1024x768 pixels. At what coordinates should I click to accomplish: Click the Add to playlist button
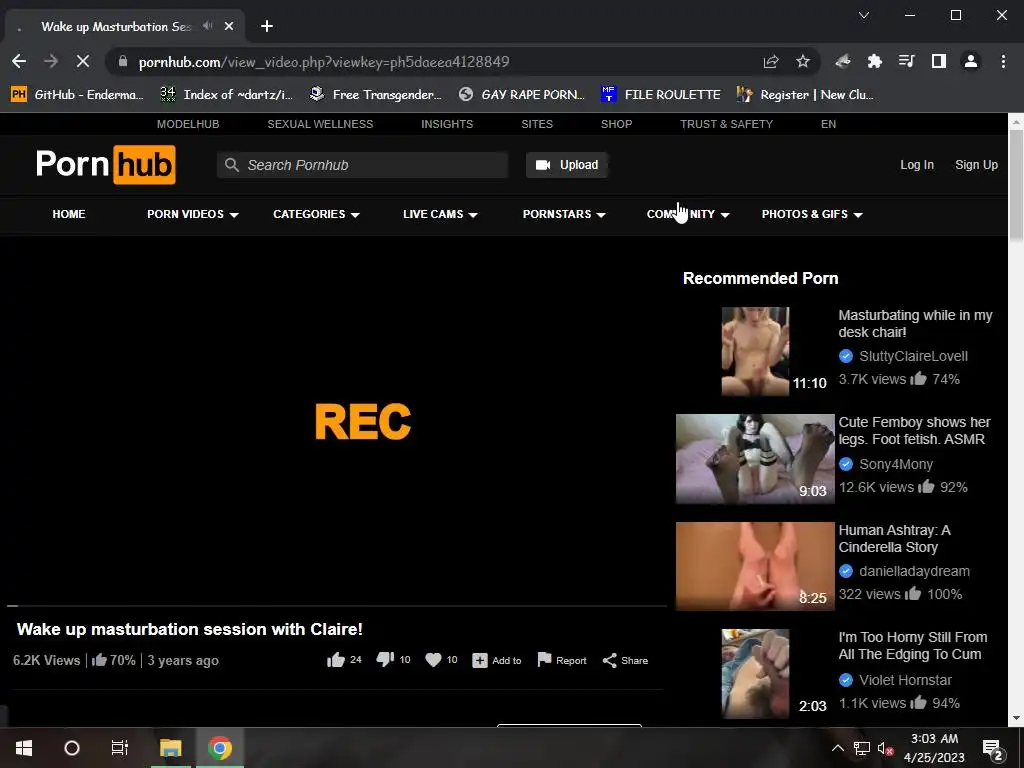click(496, 660)
